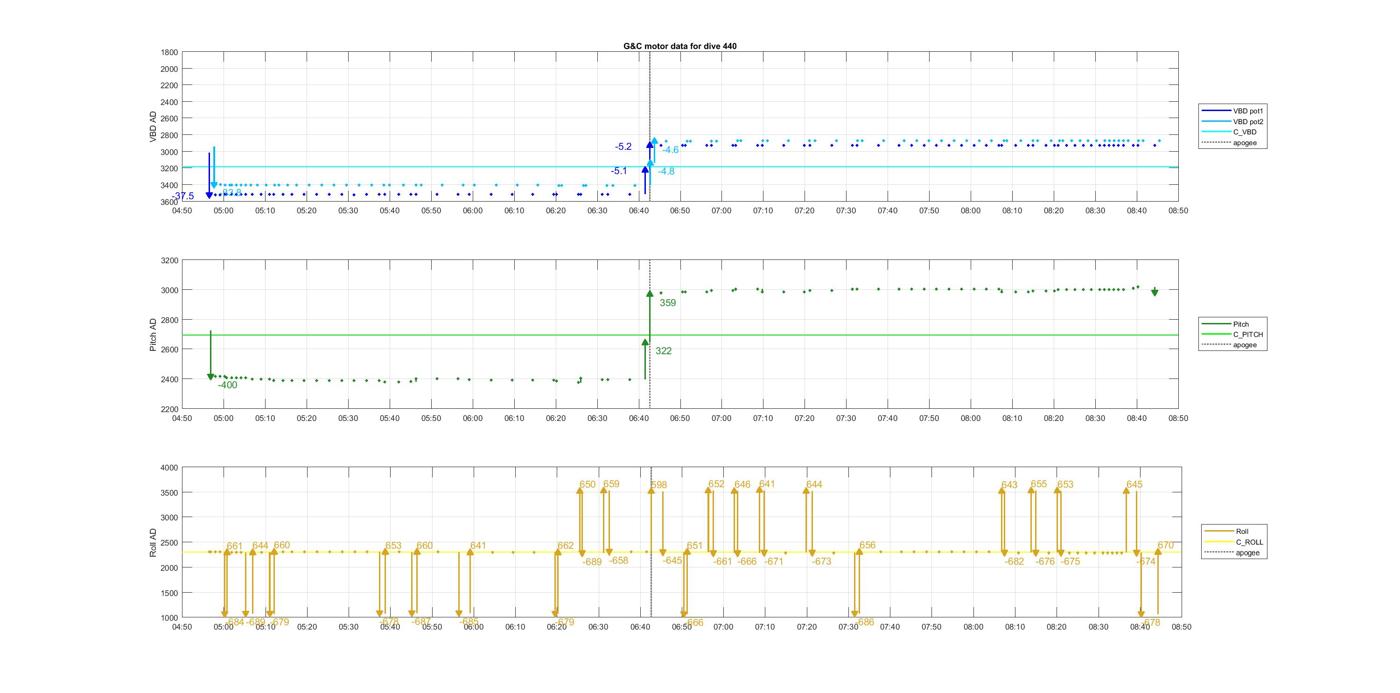This screenshot has width=1400, height=693.
Task: Click the '-686' roll annotation
Action: [x=864, y=622]
